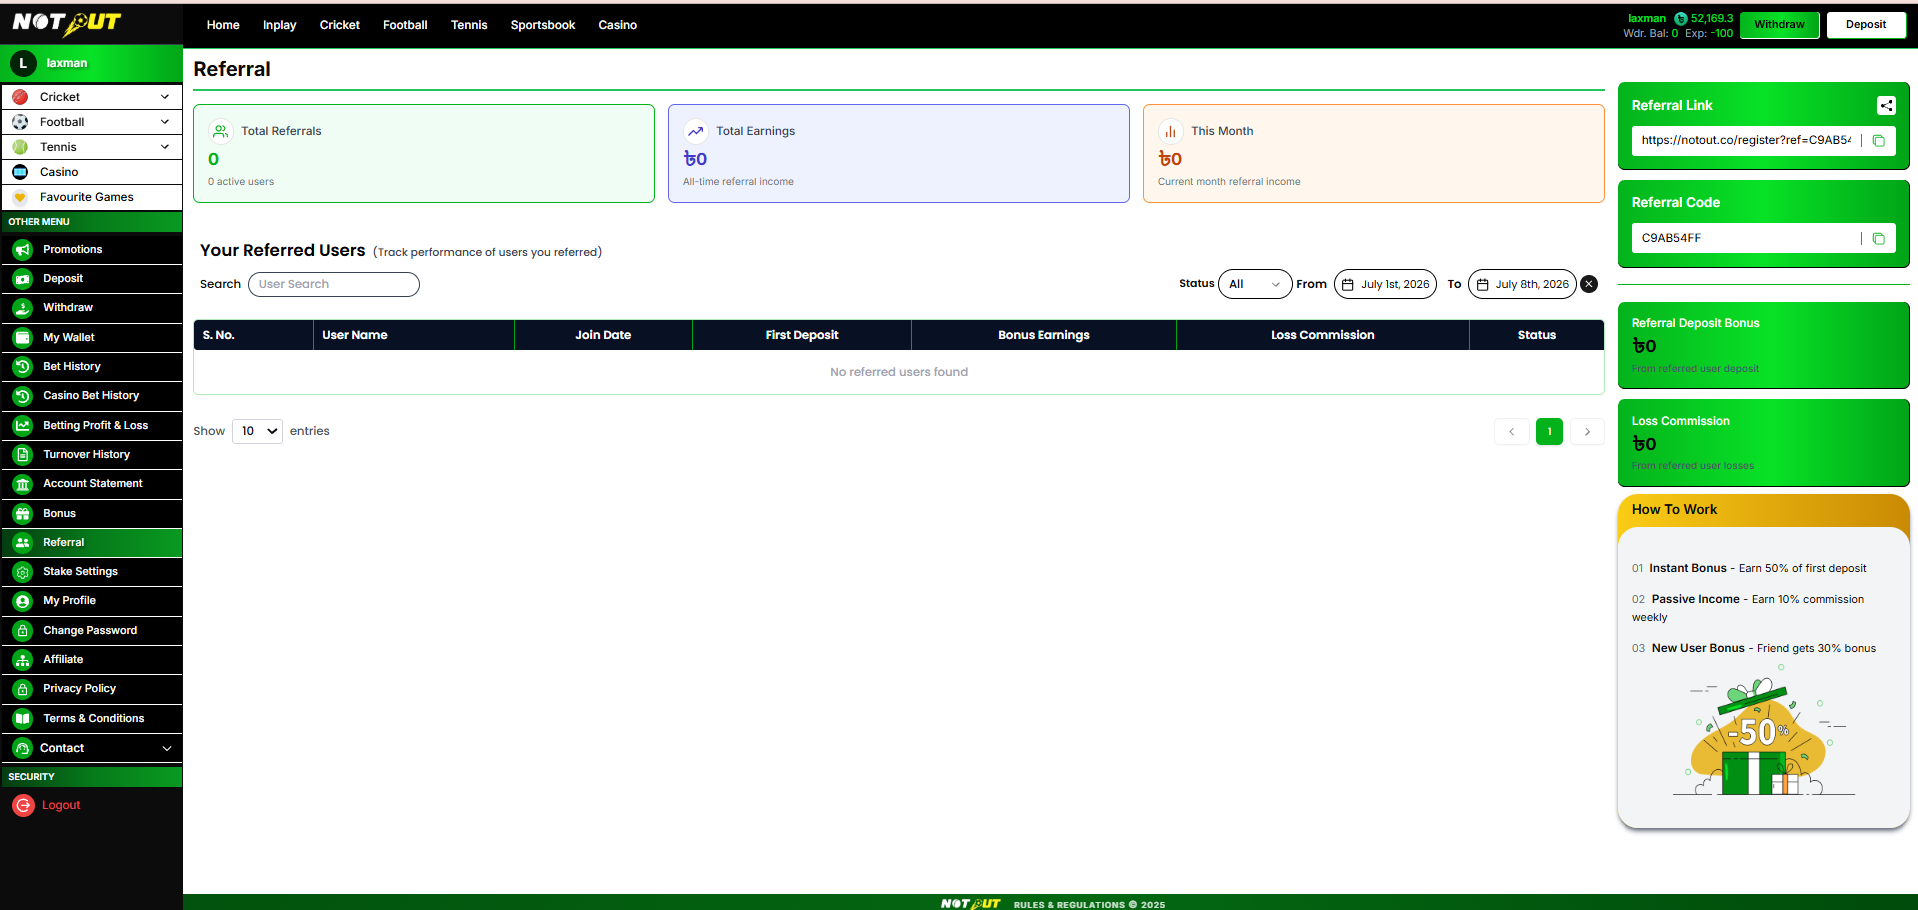This screenshot has width=1918, height=910.
Task: Open the From date picker July 1st, 2026
Action: 1385,284
